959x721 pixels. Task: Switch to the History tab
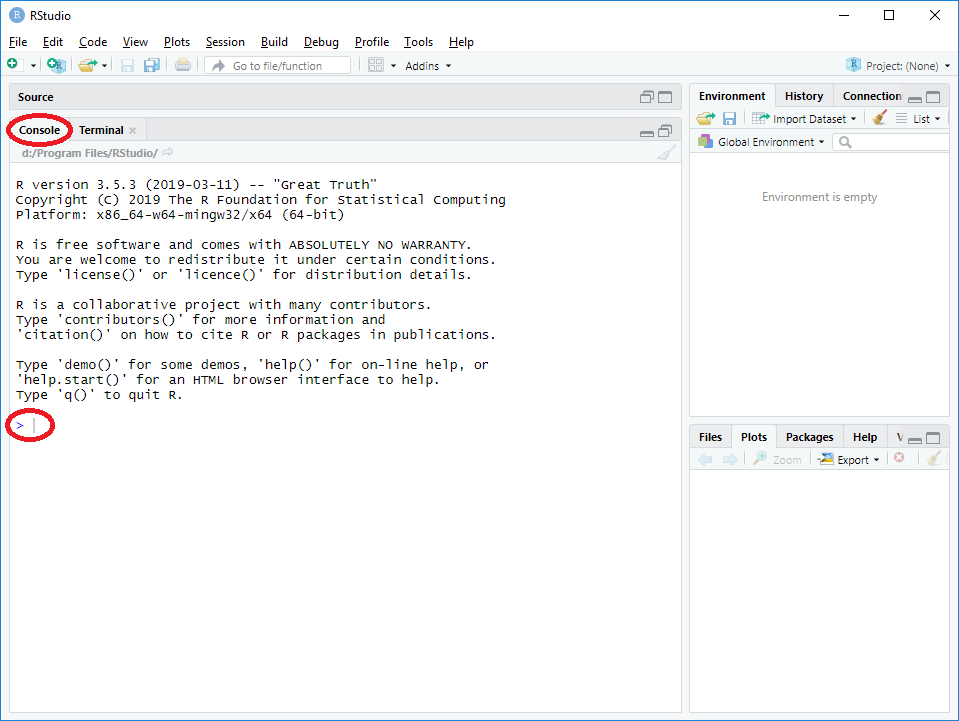(804, 96)
